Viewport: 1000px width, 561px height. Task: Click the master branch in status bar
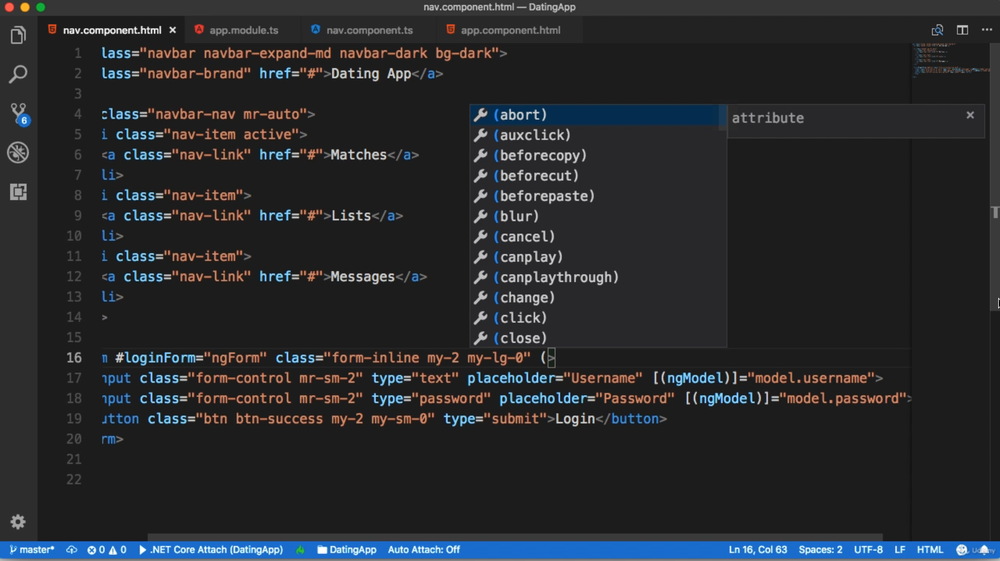coord(32,550)
